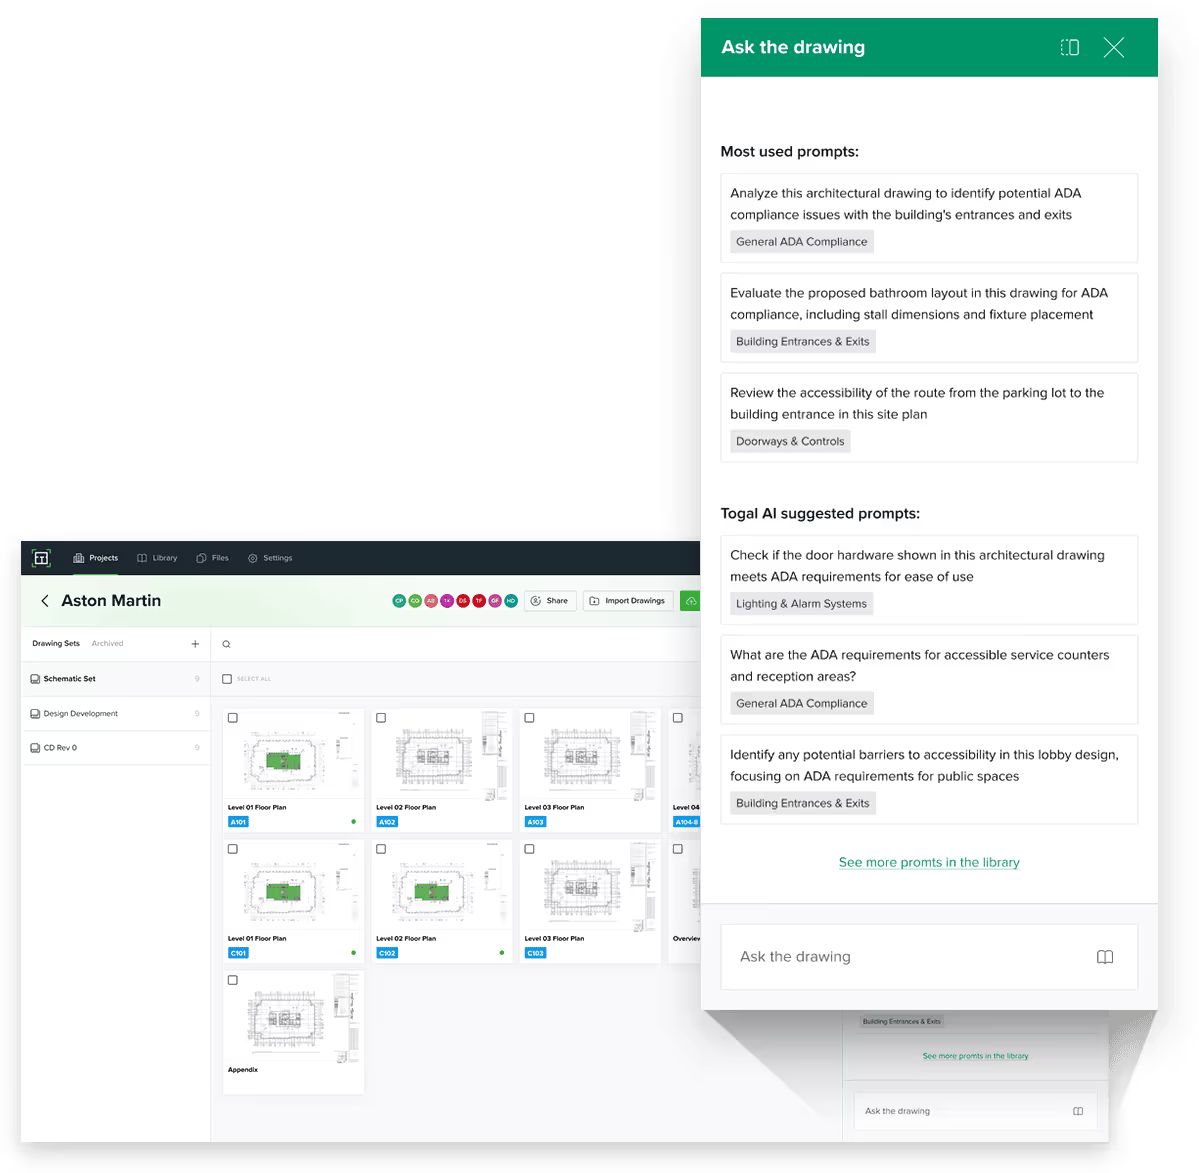Switch to the Archived tab

[107, 644]
